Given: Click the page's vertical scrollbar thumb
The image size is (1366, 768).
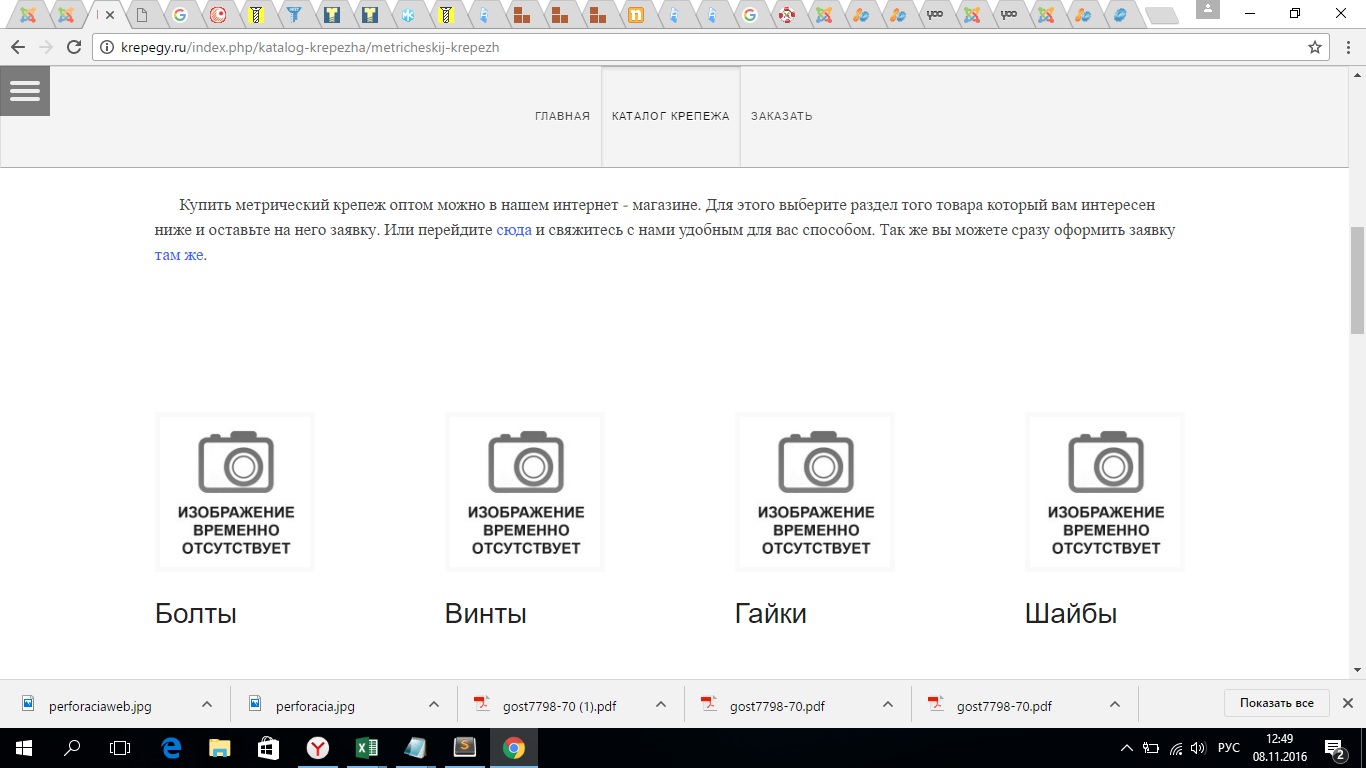Looking at the screenshot, I should pos(1357,280).
